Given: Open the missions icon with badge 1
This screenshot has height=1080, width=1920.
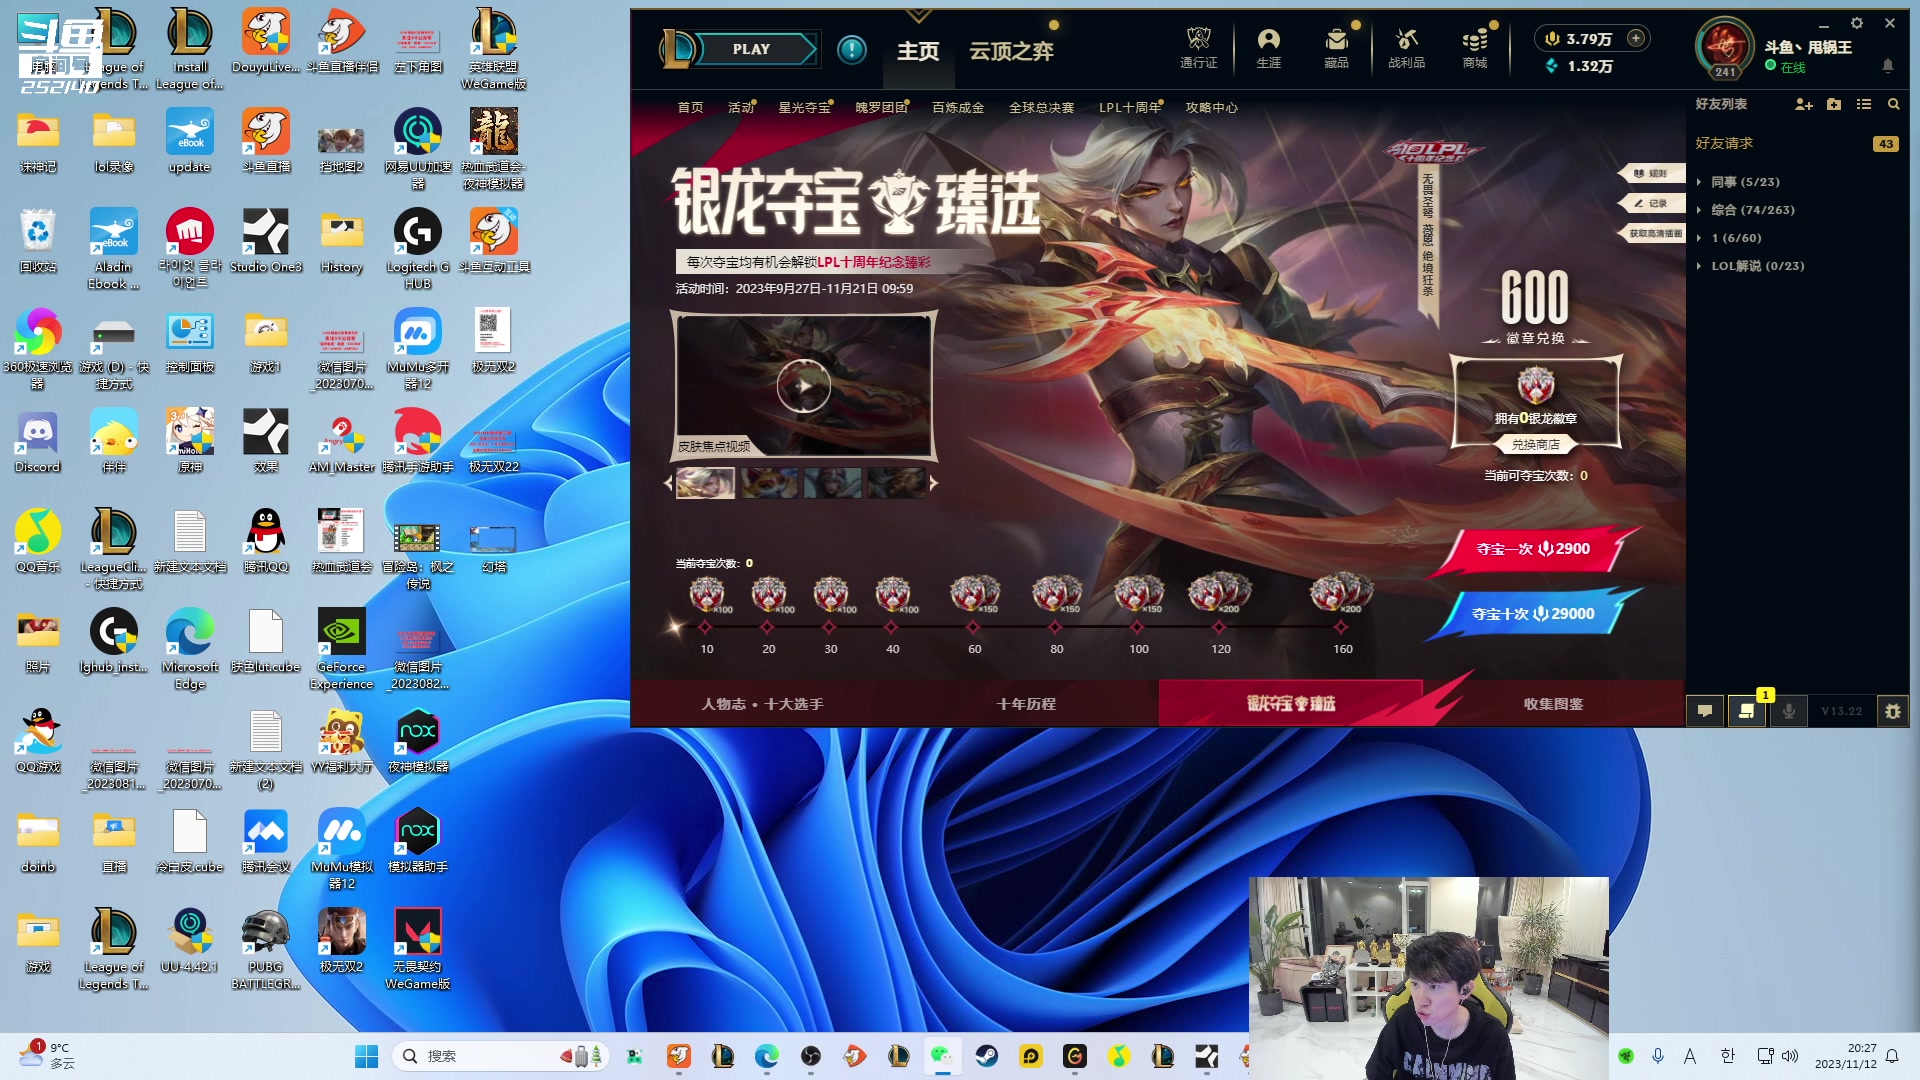Looking at the screenshot, I should pyautogui.click(x=1746, y=711).
